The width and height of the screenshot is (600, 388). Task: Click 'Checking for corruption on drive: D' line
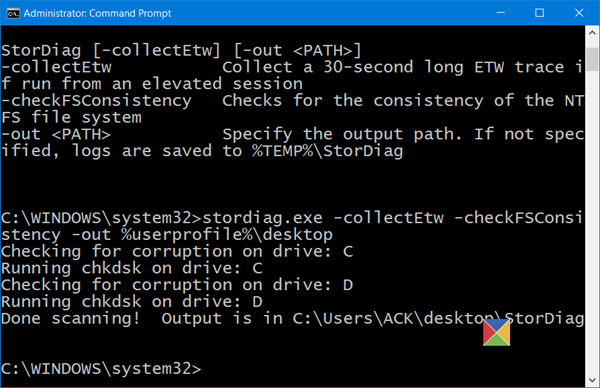(x=177, y=285)
